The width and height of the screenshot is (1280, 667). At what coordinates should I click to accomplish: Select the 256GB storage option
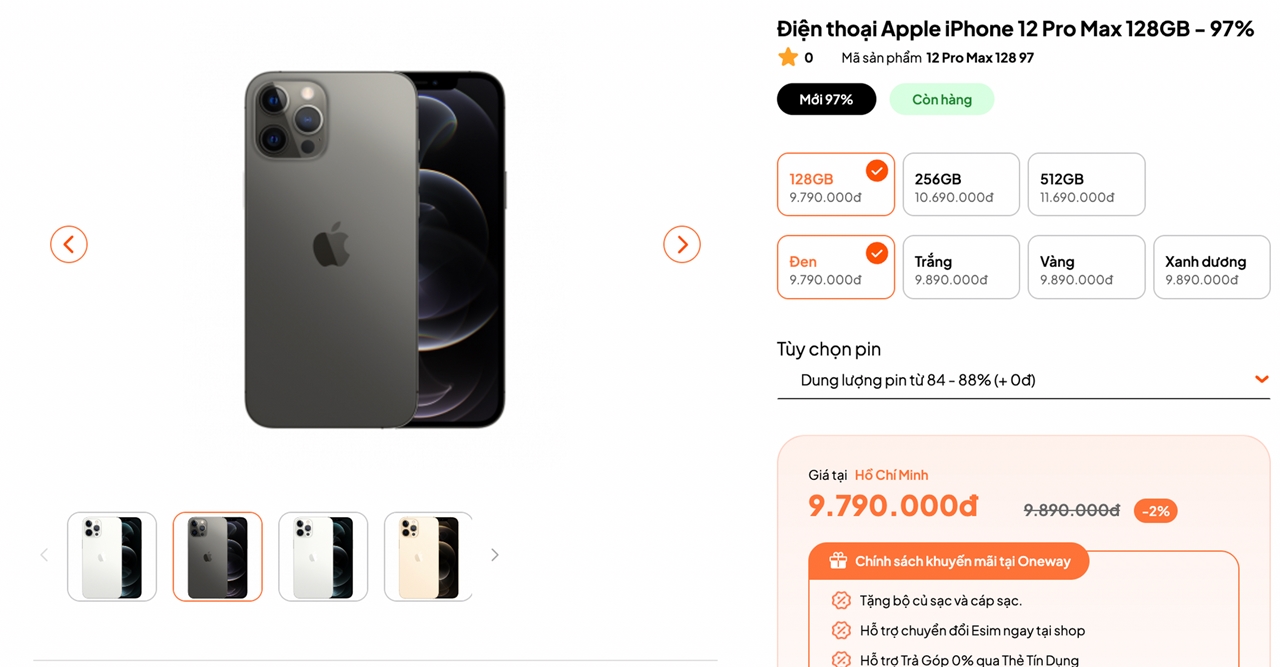961,184
